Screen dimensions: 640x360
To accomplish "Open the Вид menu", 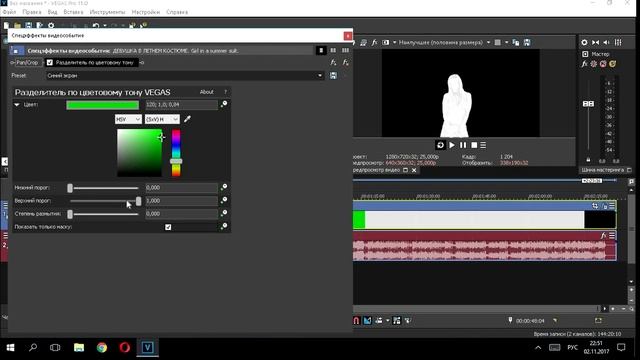I will tap(52, 12).
